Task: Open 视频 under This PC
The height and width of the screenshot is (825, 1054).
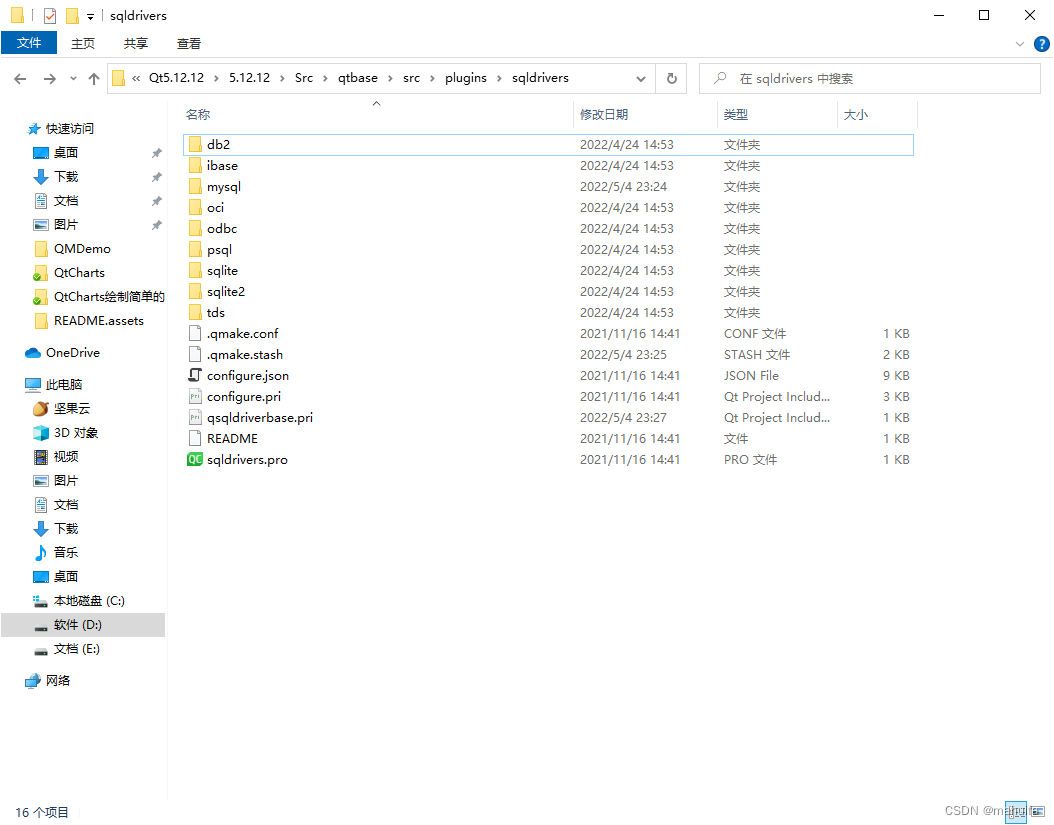Action: 66,457
